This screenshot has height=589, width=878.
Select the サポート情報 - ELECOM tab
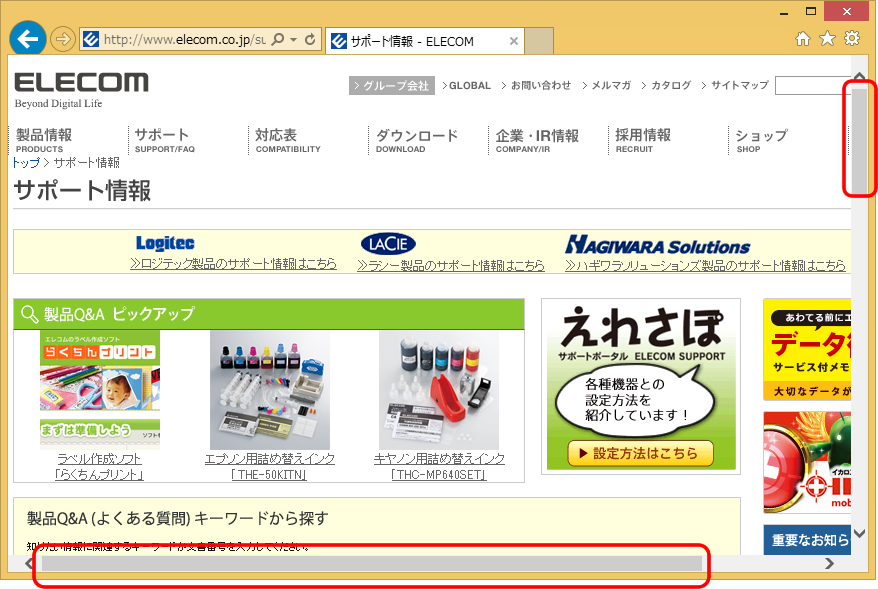tap(424, 41)
